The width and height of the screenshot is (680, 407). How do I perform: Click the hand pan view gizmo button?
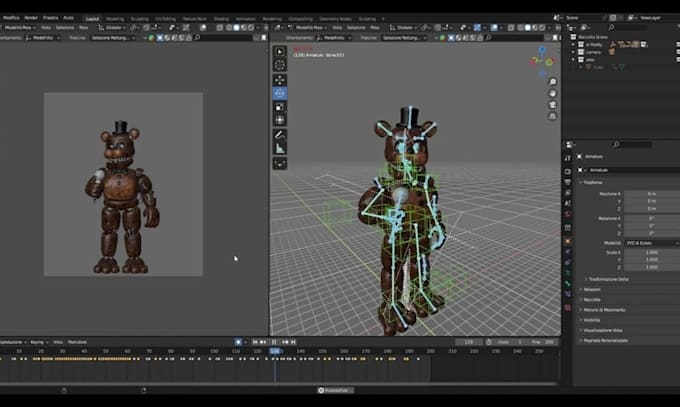[552, 93]
